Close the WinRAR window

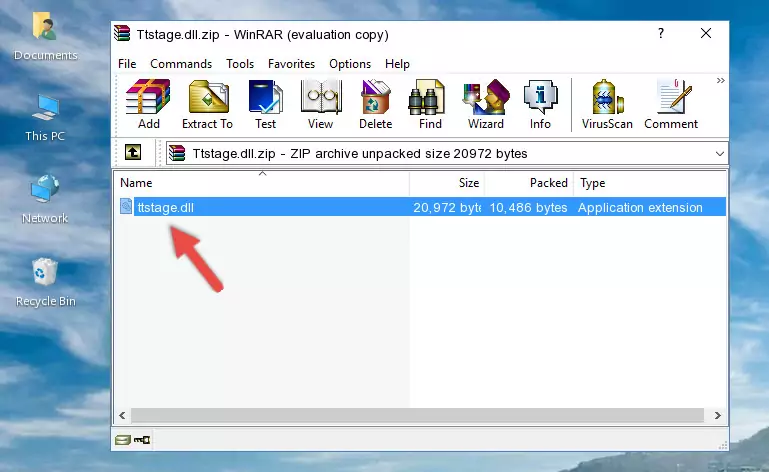tap(706, 33)
